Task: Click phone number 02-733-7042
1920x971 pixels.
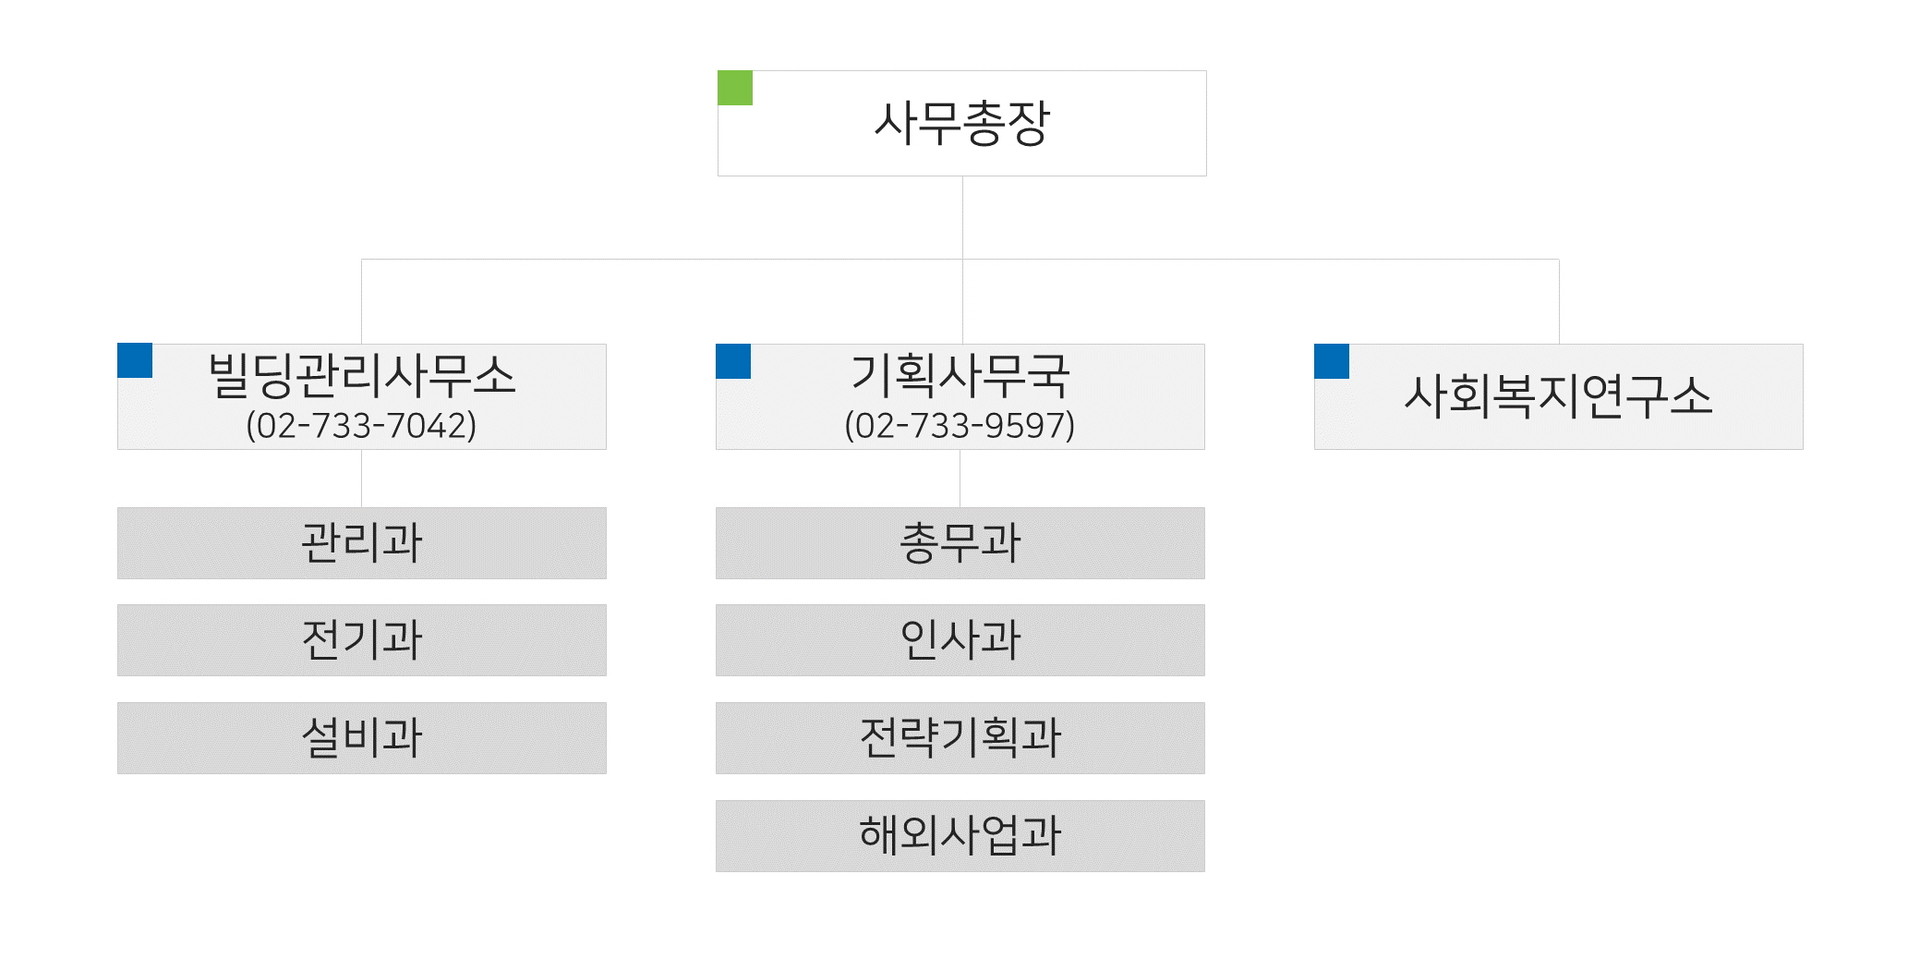Action: tap(362, 426)
